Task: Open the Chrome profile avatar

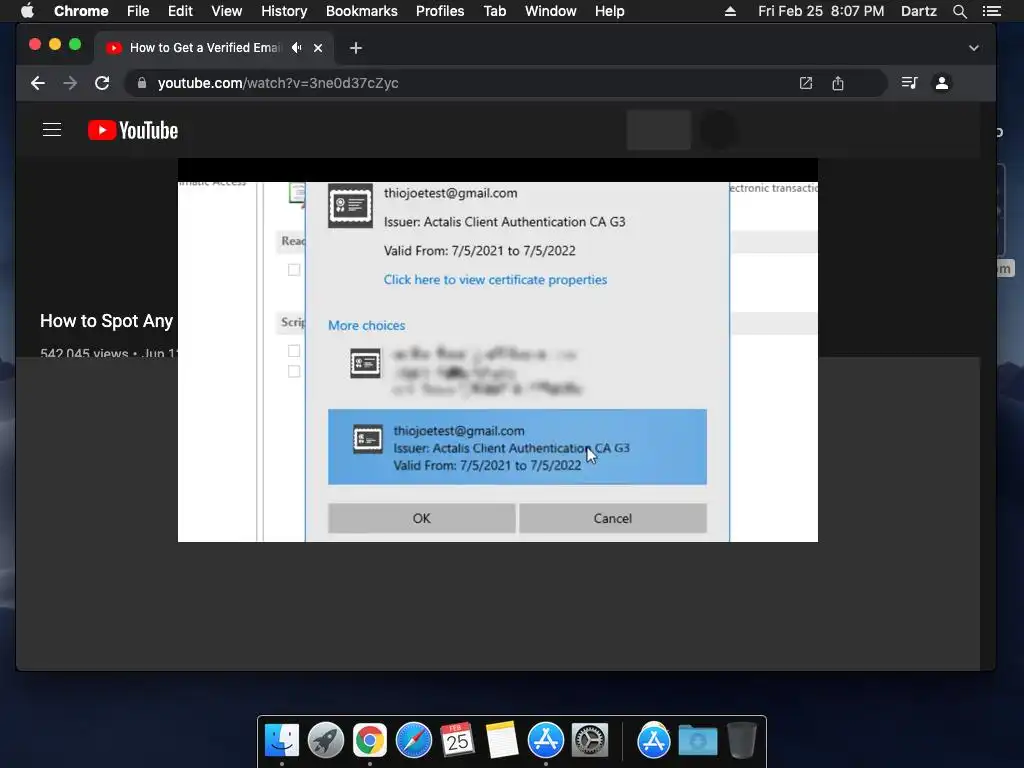Action: [x=942, y=83]
